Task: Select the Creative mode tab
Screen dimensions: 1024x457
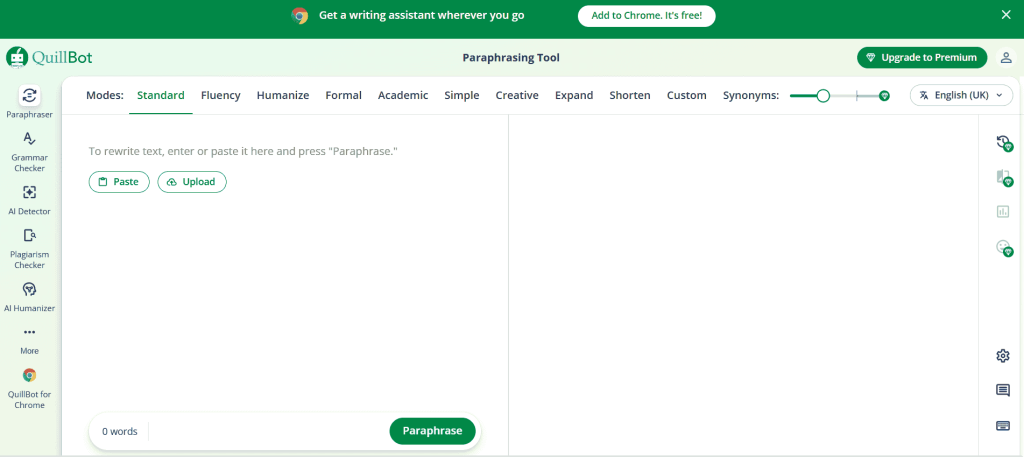Action: [517, 95]
